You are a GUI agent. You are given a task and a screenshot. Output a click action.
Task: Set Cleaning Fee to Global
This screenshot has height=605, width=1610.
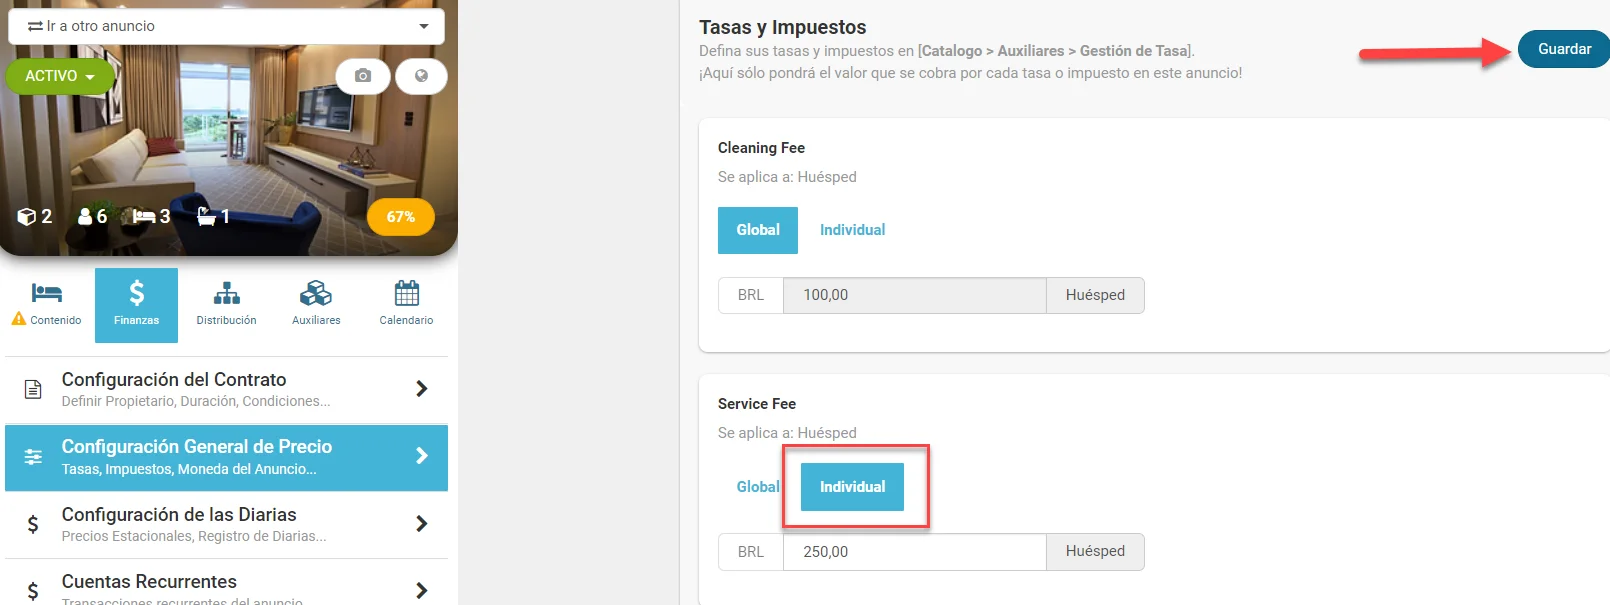click(758, 230)
